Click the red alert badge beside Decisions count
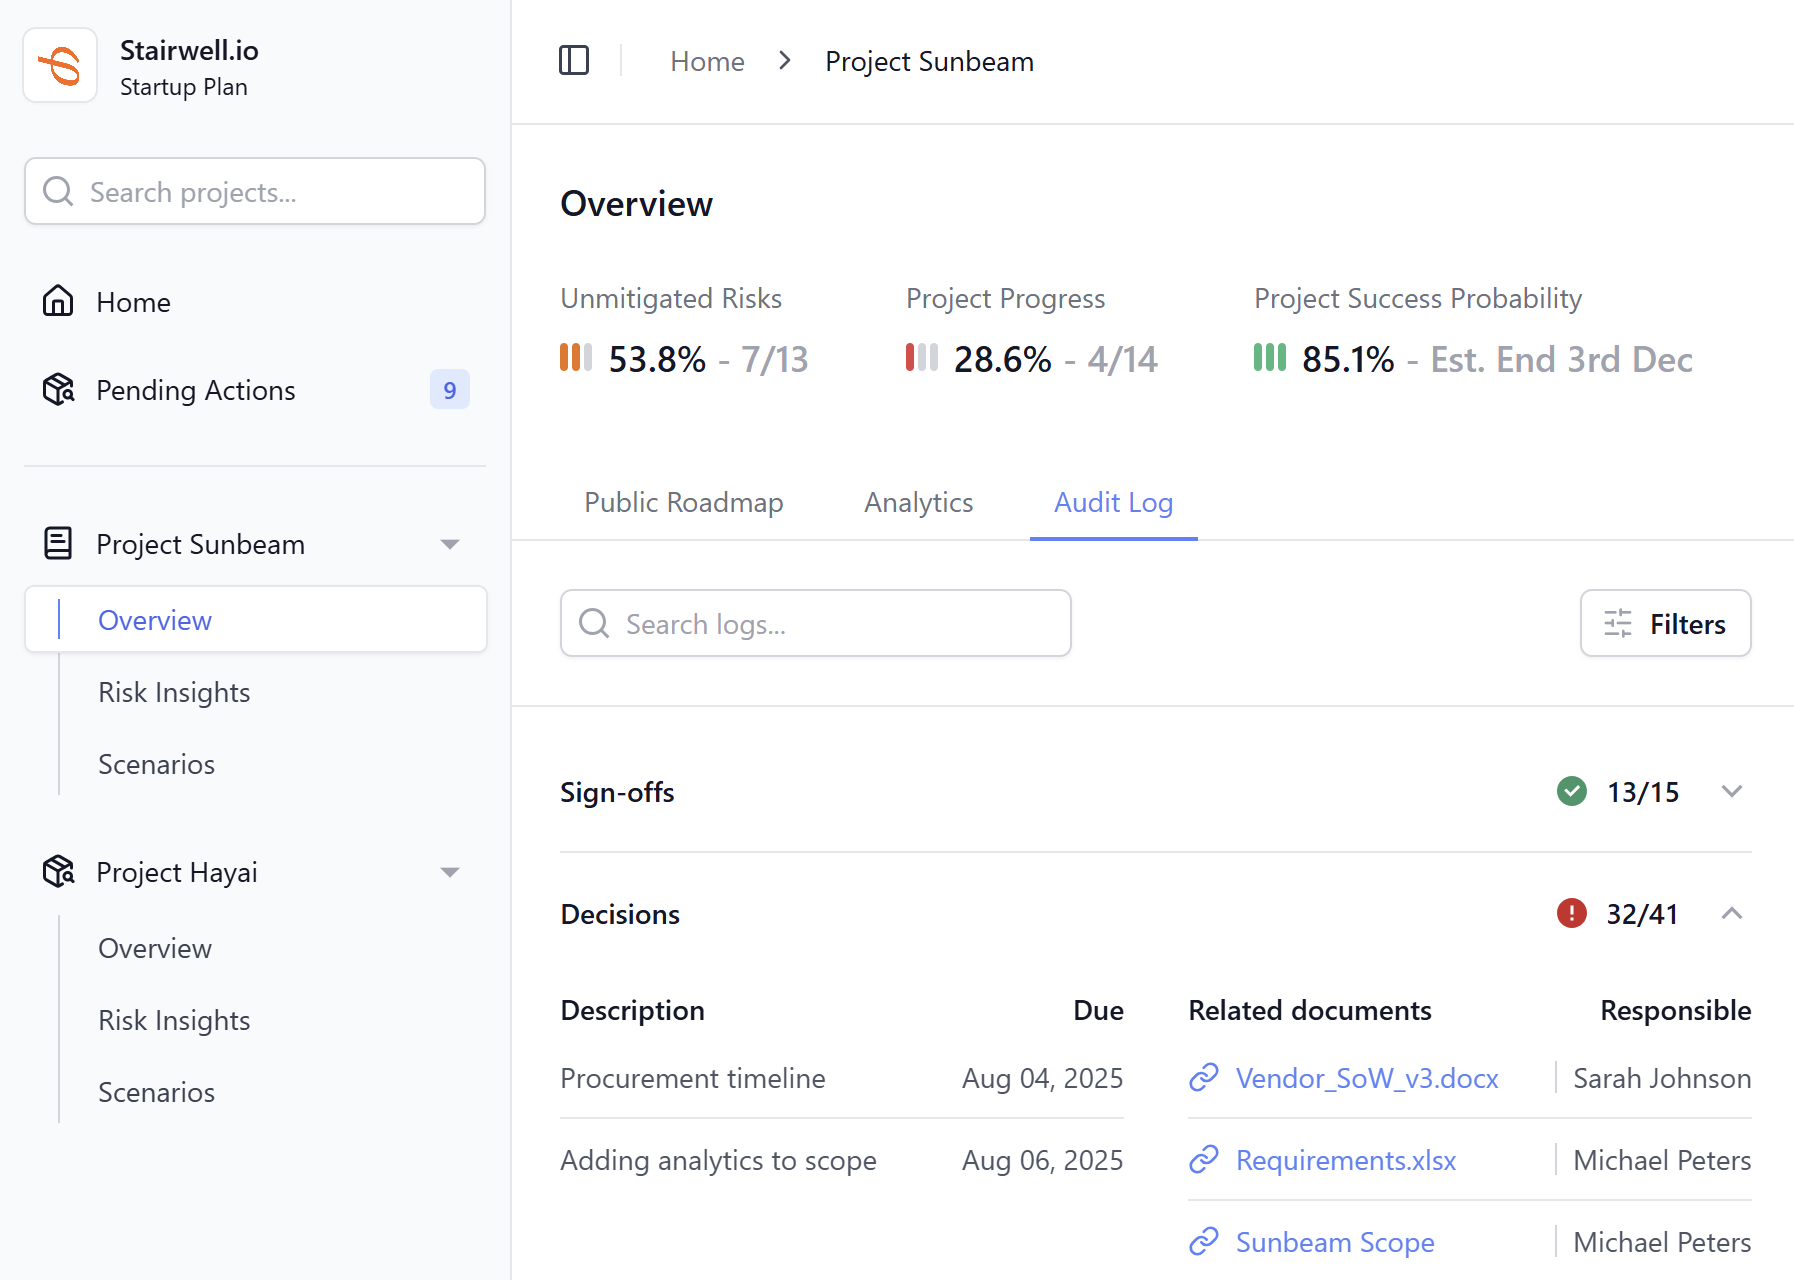Image resolution: width=1794 pixels, height=1280 pixels. (x=1571, y=913)
